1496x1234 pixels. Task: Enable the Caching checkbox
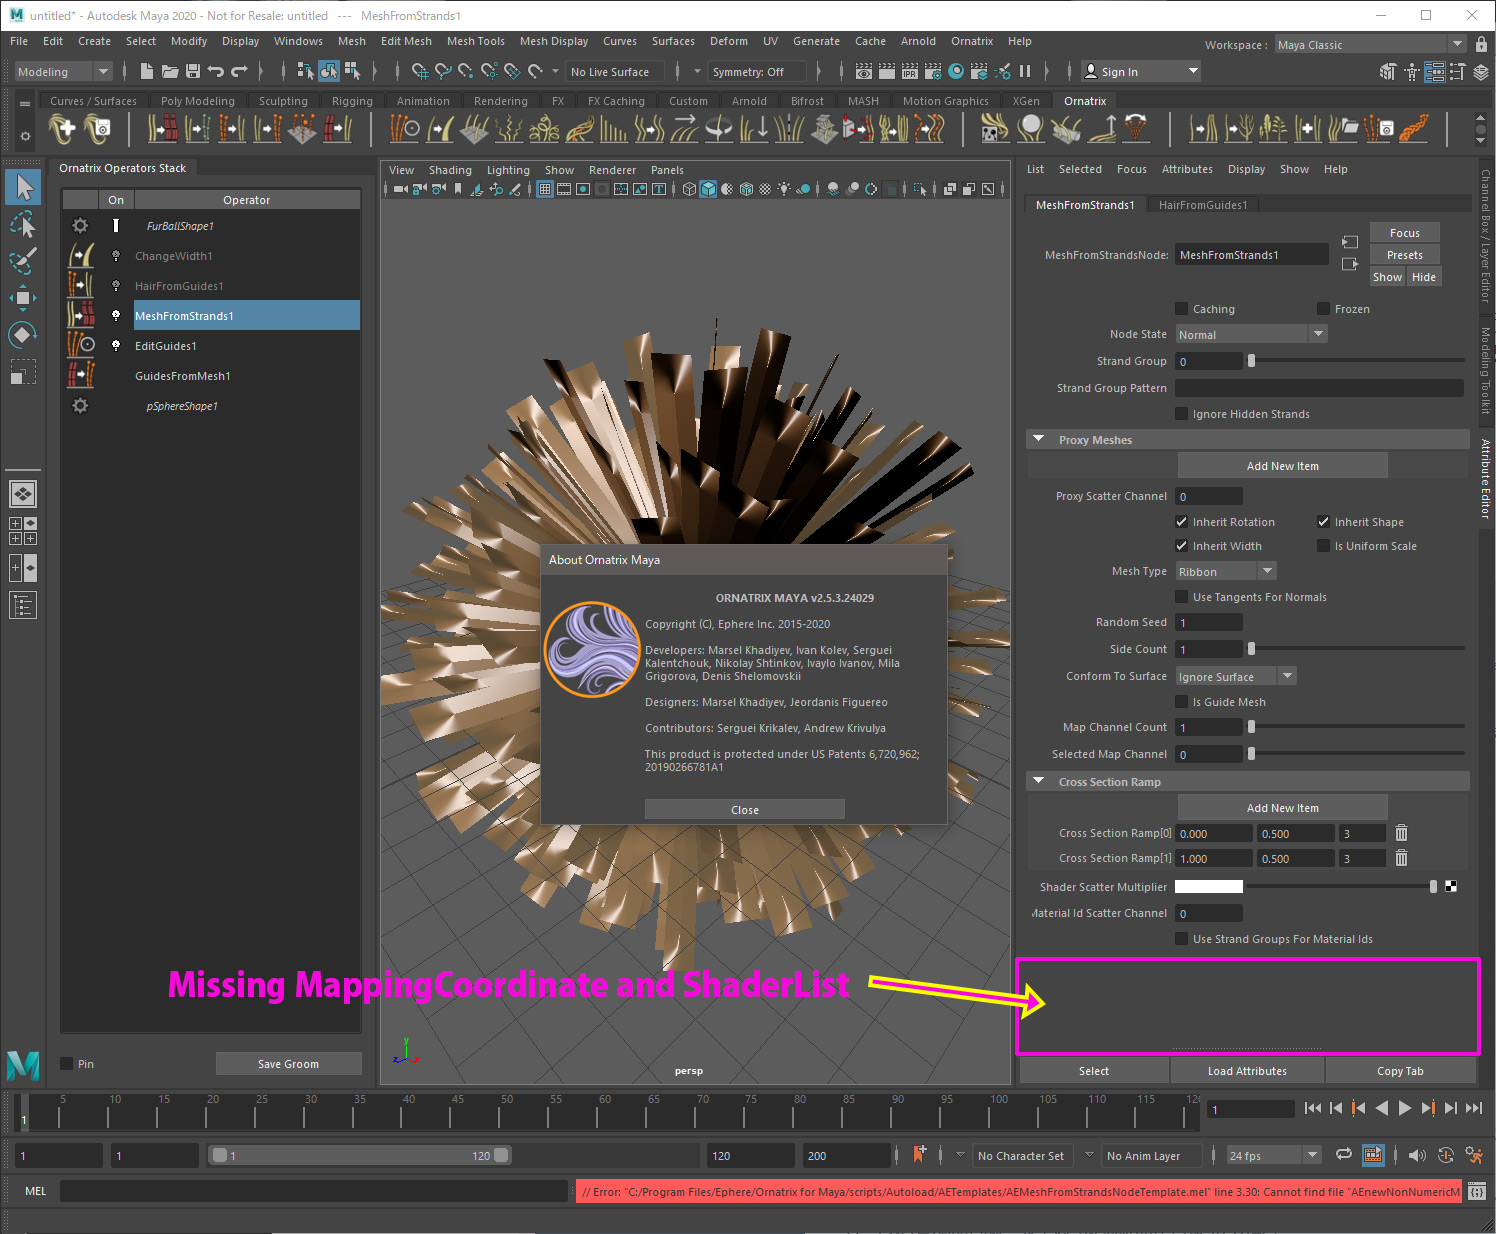1182,309
